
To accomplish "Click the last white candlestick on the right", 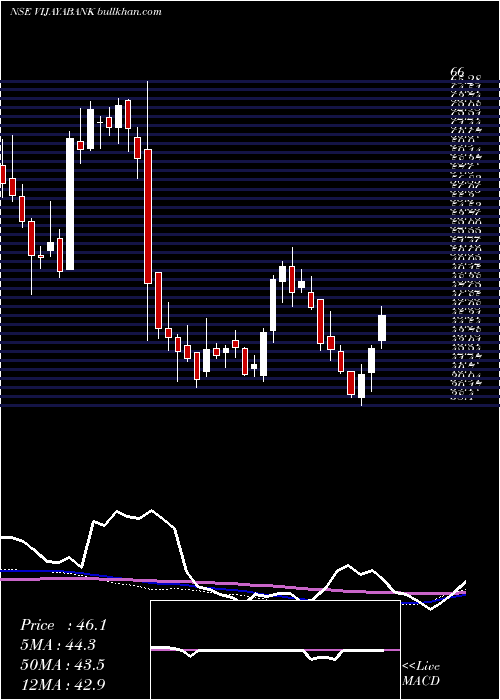I will pos(382,328).
